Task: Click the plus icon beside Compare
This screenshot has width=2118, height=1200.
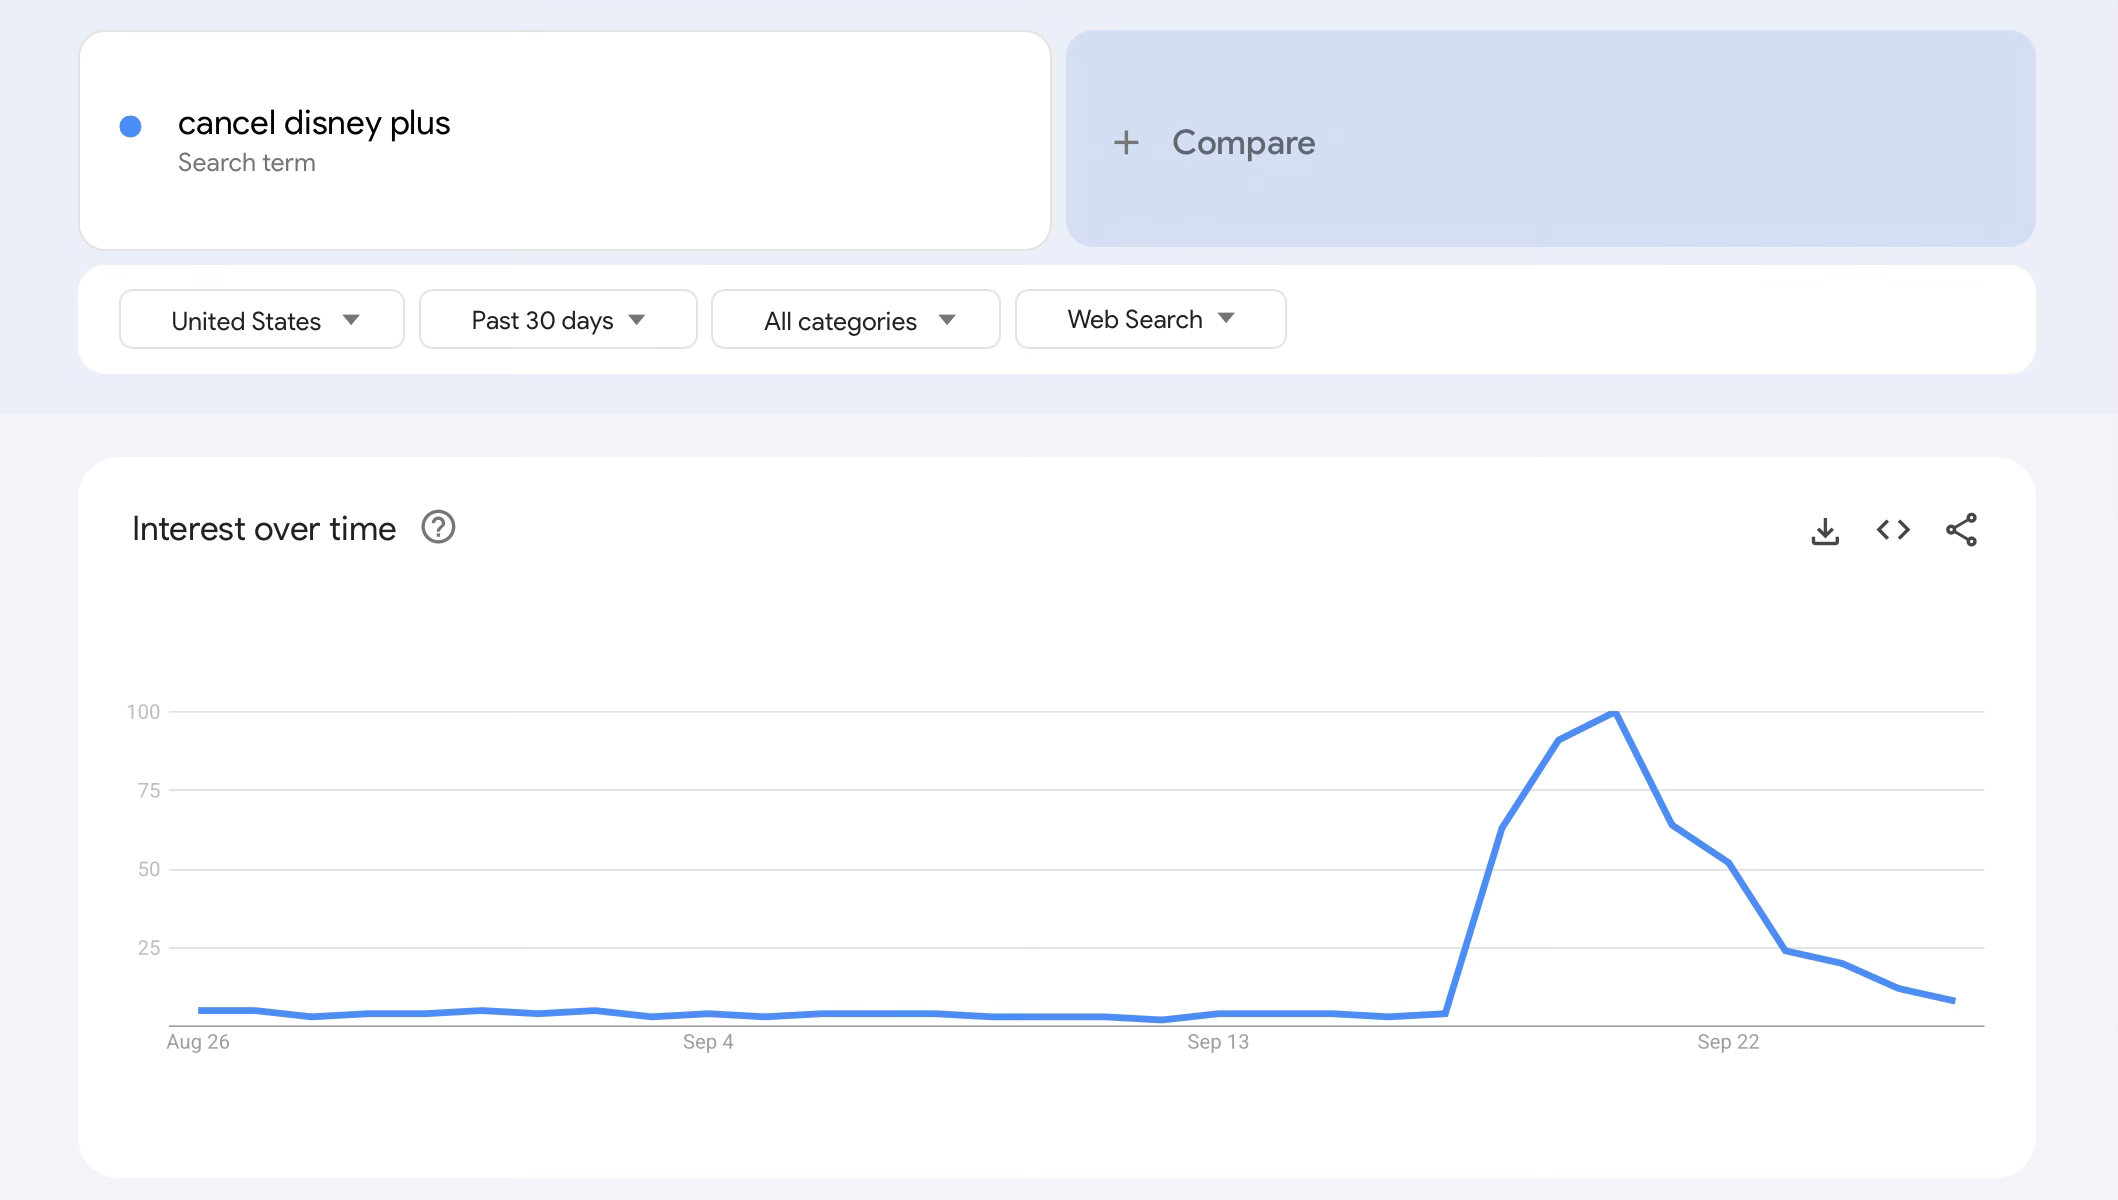Action: (x=1126, y=142)
